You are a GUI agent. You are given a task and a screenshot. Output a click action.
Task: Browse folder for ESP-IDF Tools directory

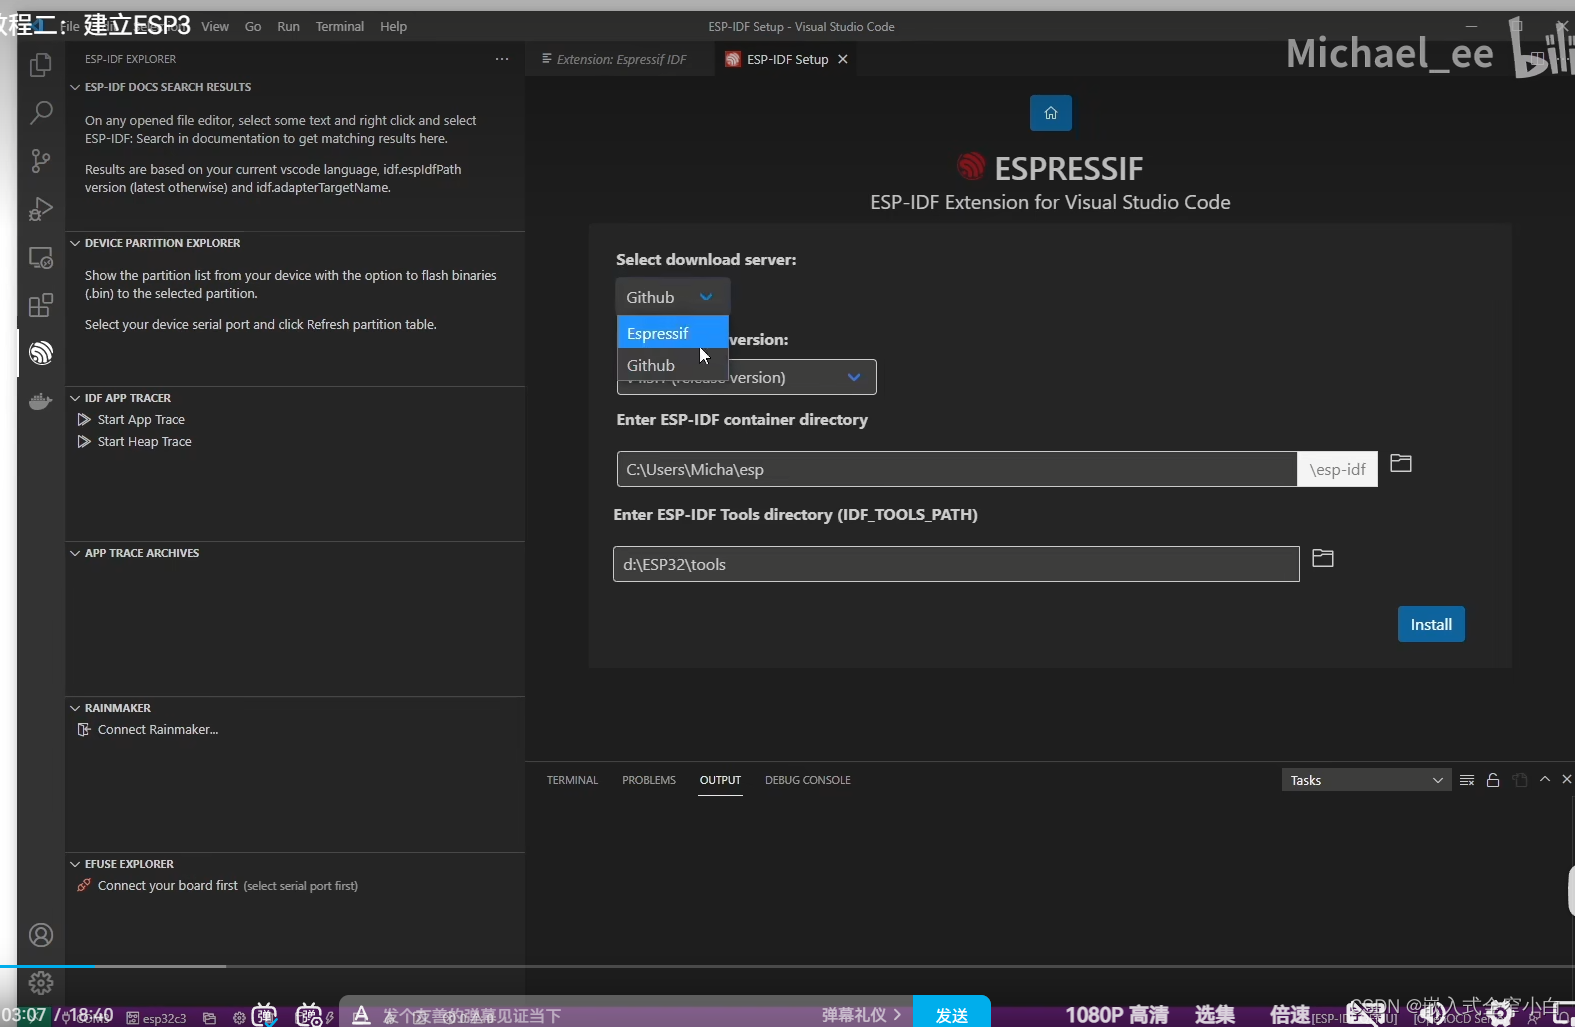coord(1323,558)
